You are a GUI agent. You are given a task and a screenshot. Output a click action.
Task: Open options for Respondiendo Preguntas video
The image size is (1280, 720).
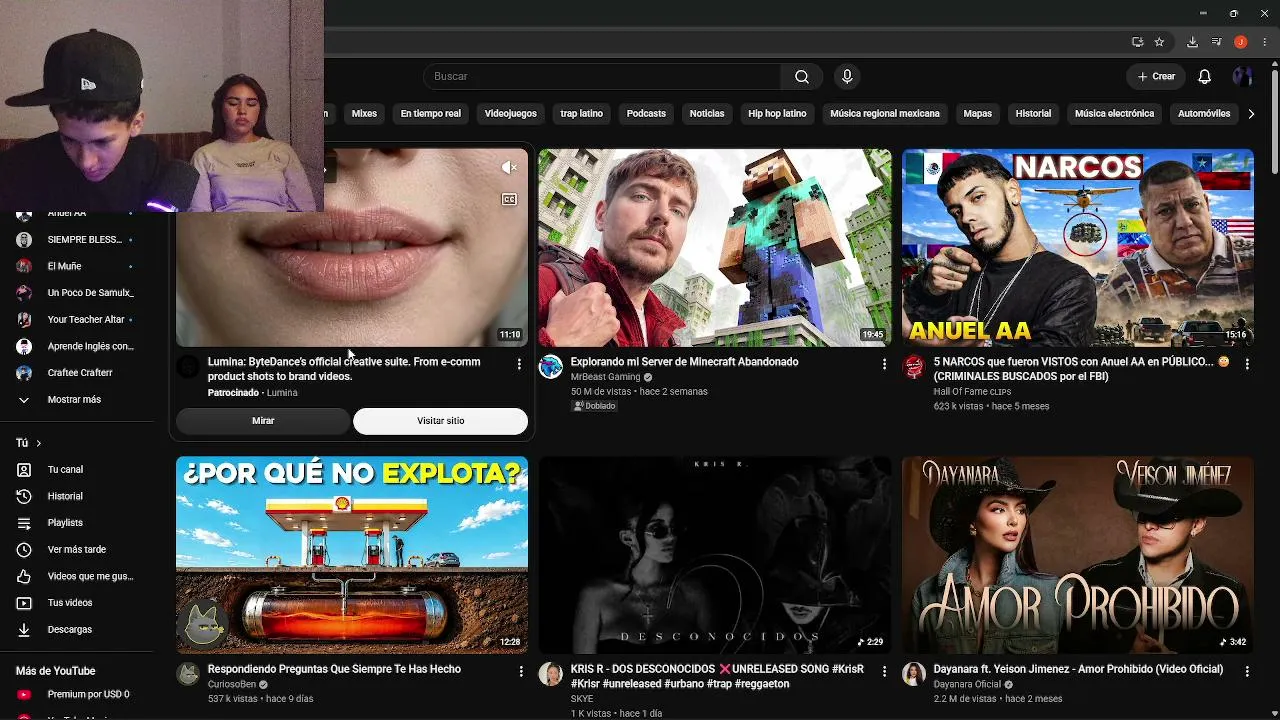tap(521, 672)
